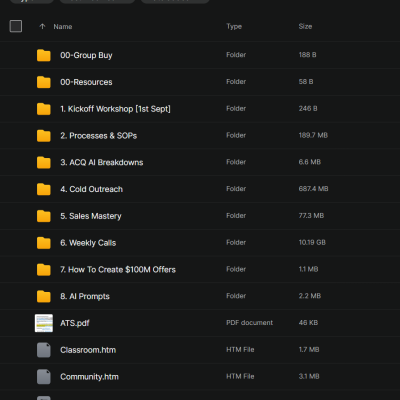Viewport: 400px width, 400px height.
Task: Click the Cold Outreach folder icon
Action: pos(44,189)
